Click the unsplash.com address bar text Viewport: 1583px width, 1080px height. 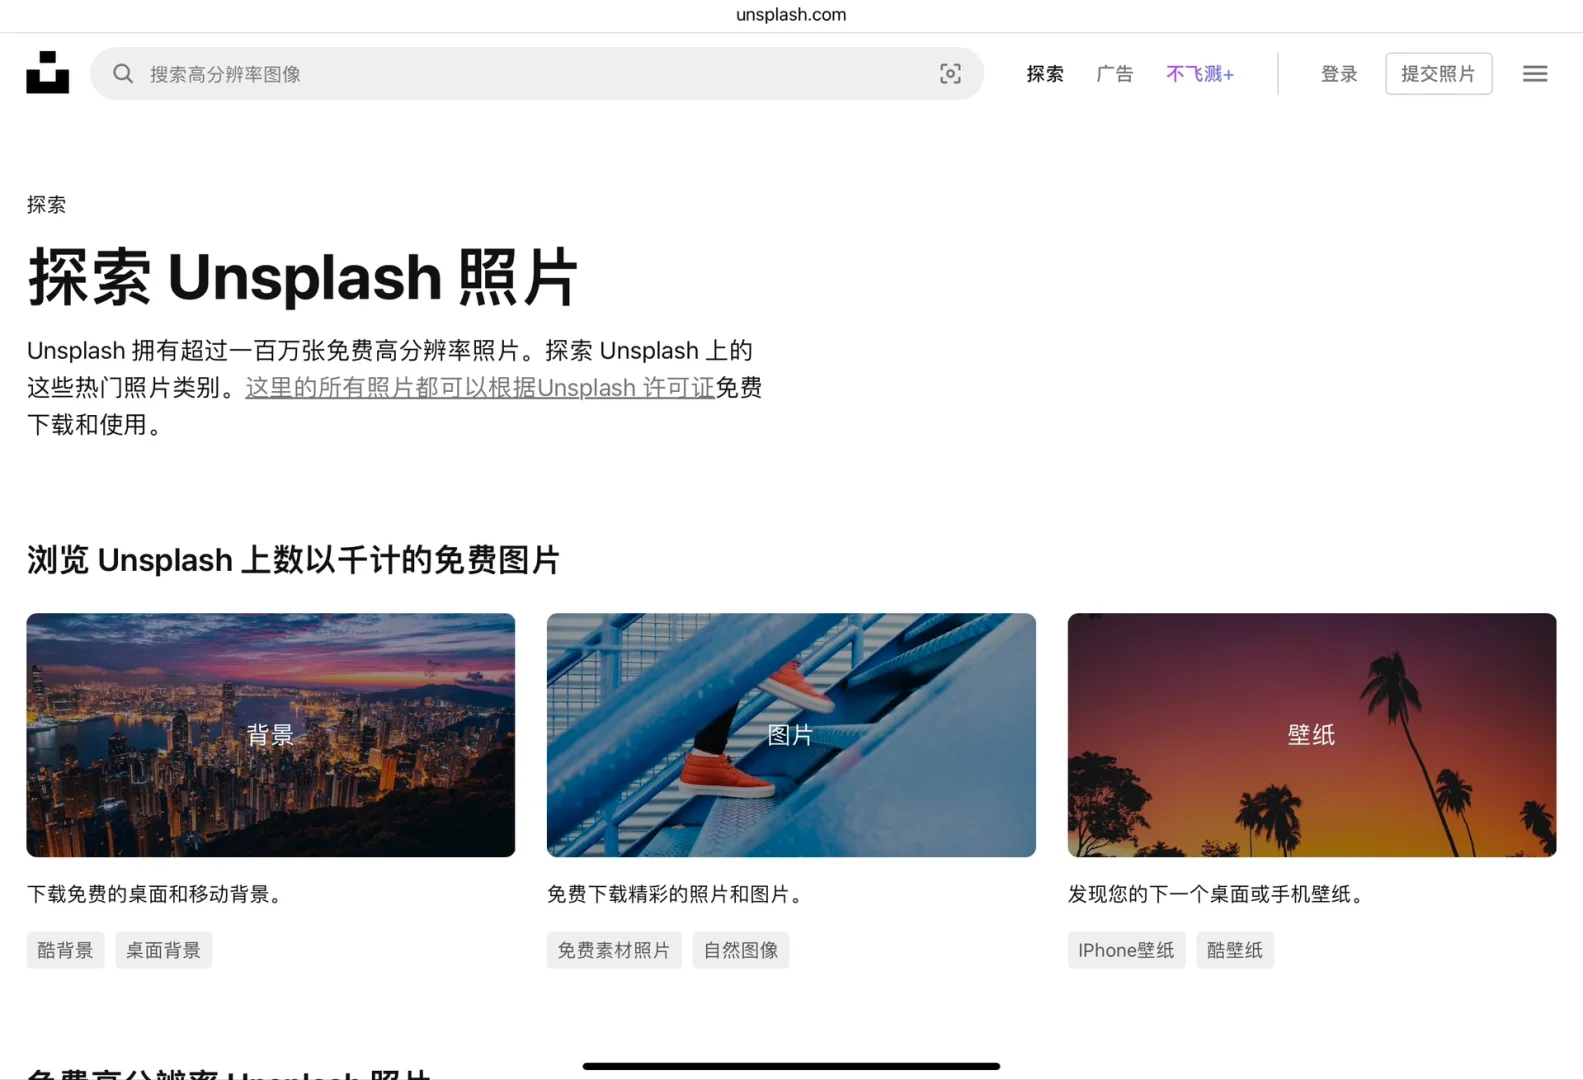point(791,14)
